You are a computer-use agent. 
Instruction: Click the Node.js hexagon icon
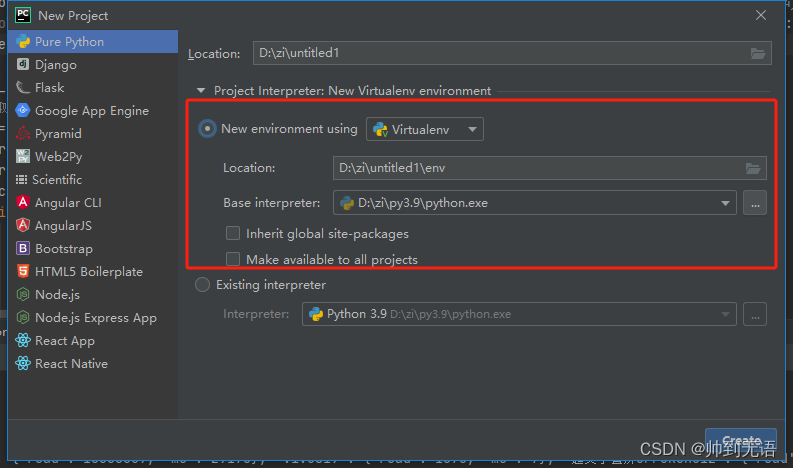(x=23, y=294)
